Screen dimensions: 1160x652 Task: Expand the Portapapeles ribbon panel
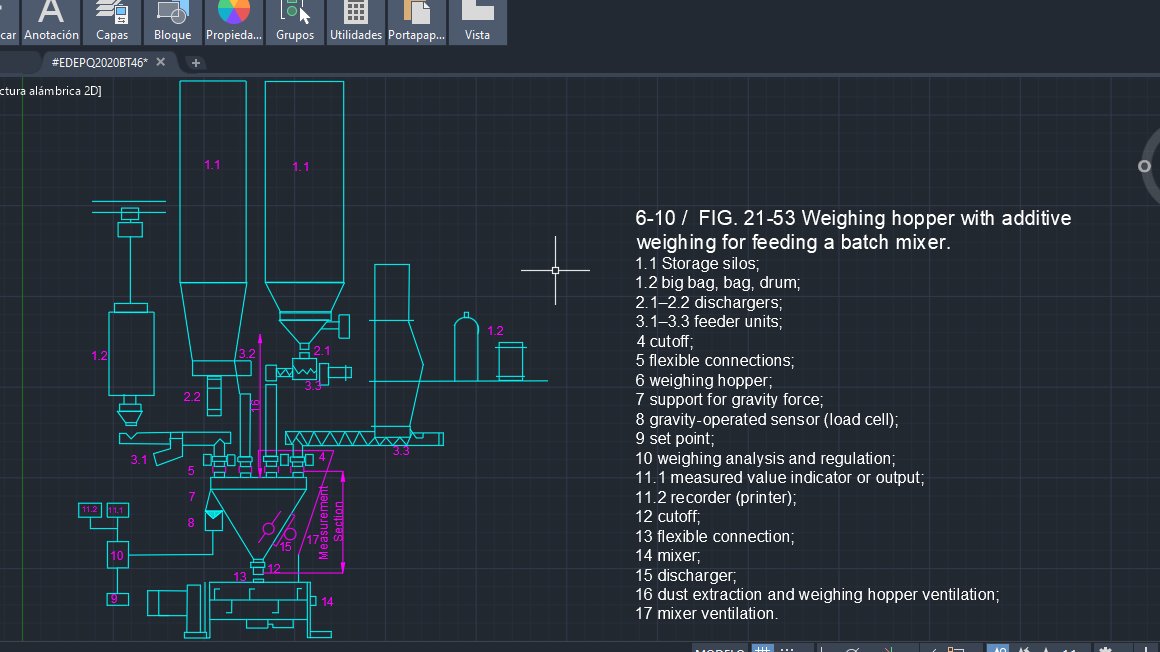pos(416,34)
